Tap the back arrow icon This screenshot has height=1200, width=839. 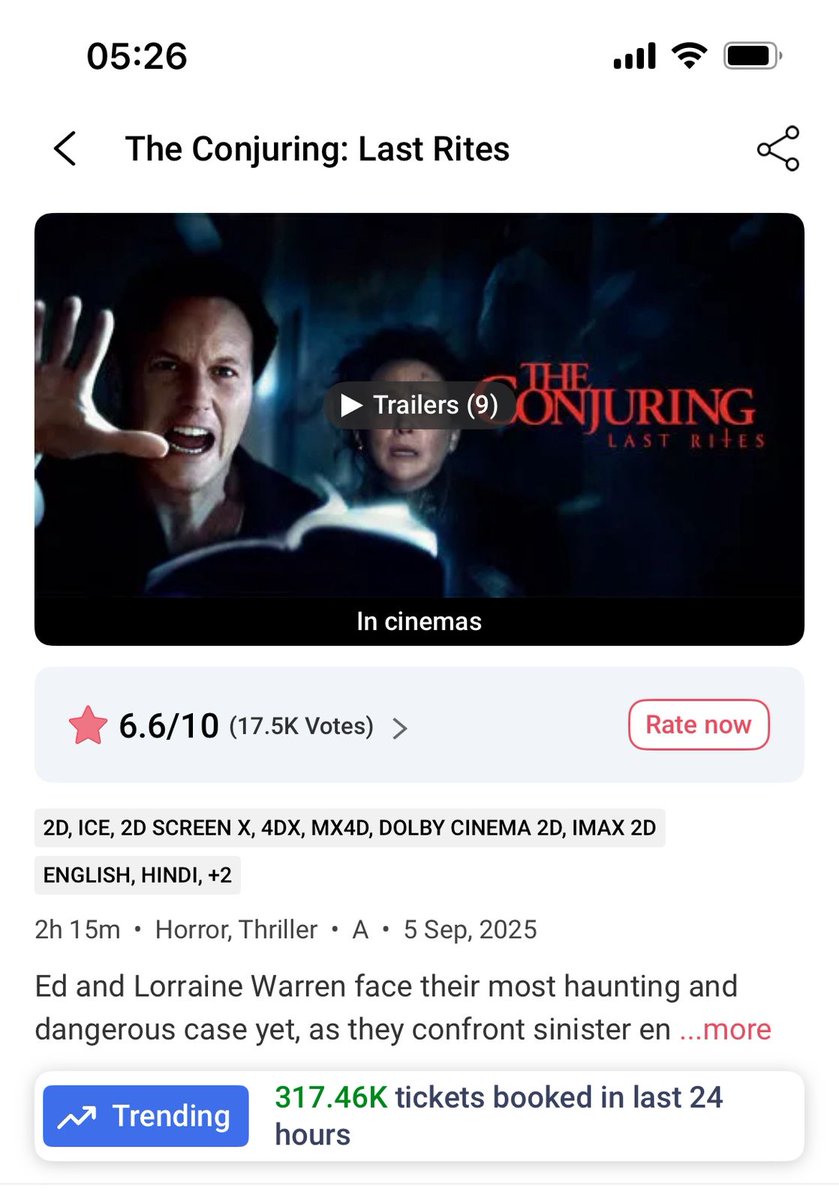coord(65,149)
